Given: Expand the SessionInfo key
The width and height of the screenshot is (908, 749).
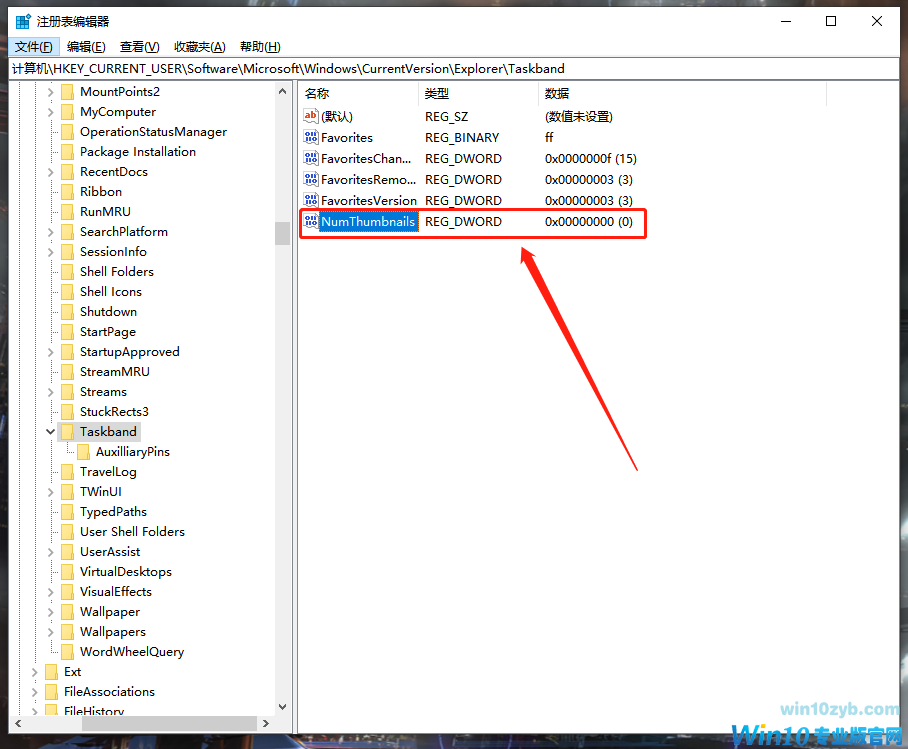Looking at the screenshot, I should pos(50,252).
